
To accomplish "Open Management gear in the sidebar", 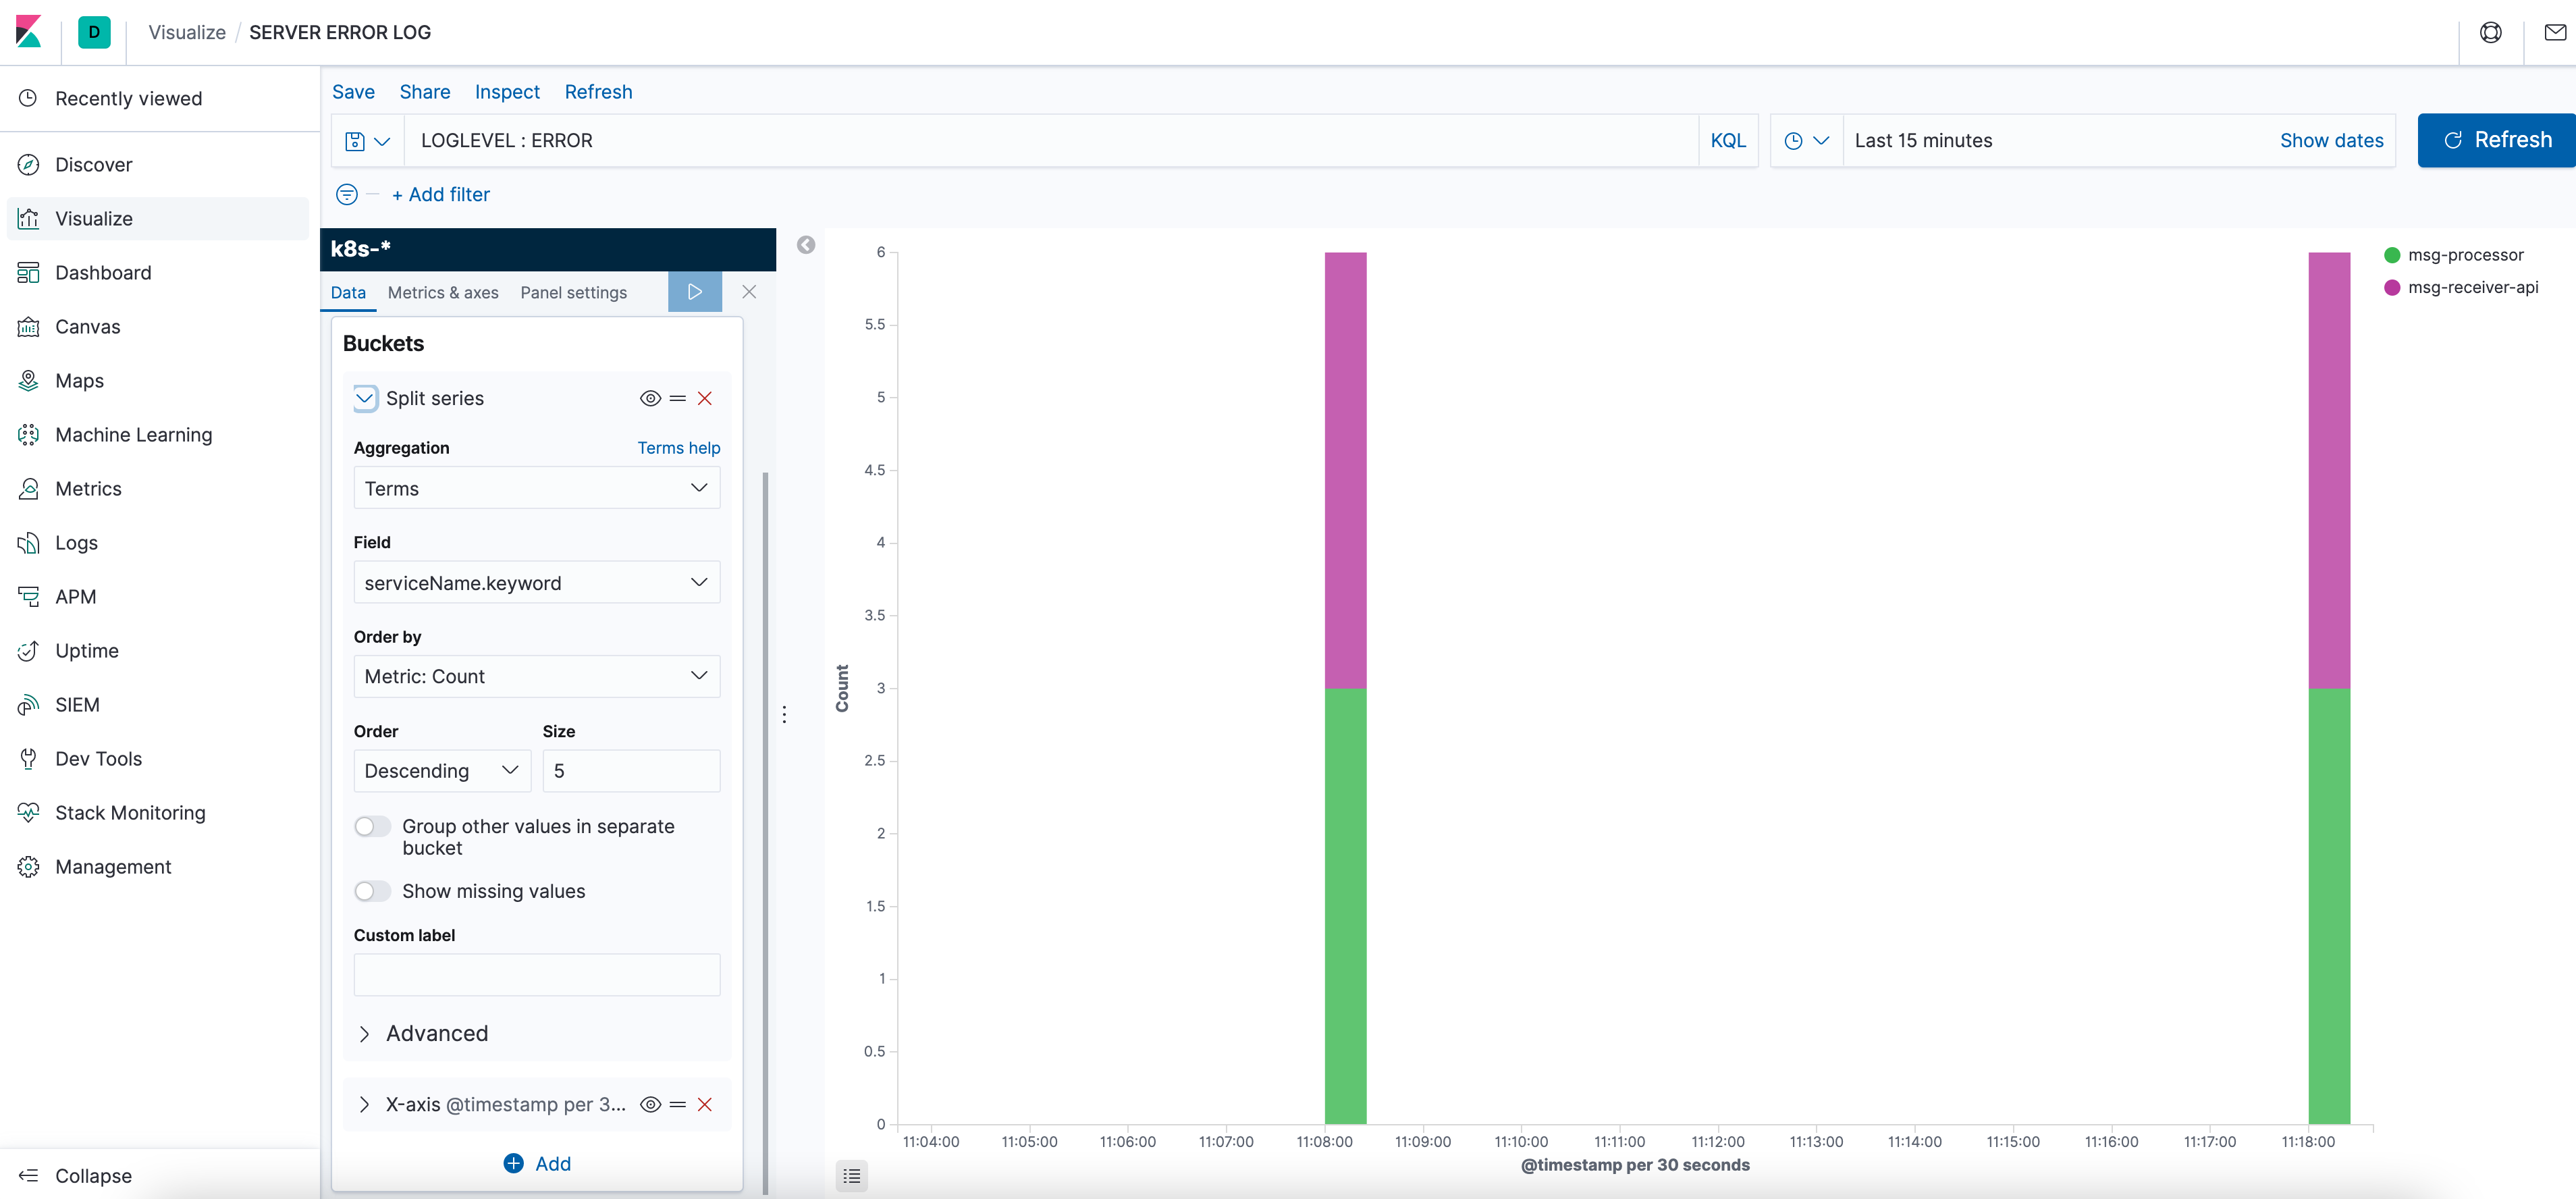I will [29, 866].
